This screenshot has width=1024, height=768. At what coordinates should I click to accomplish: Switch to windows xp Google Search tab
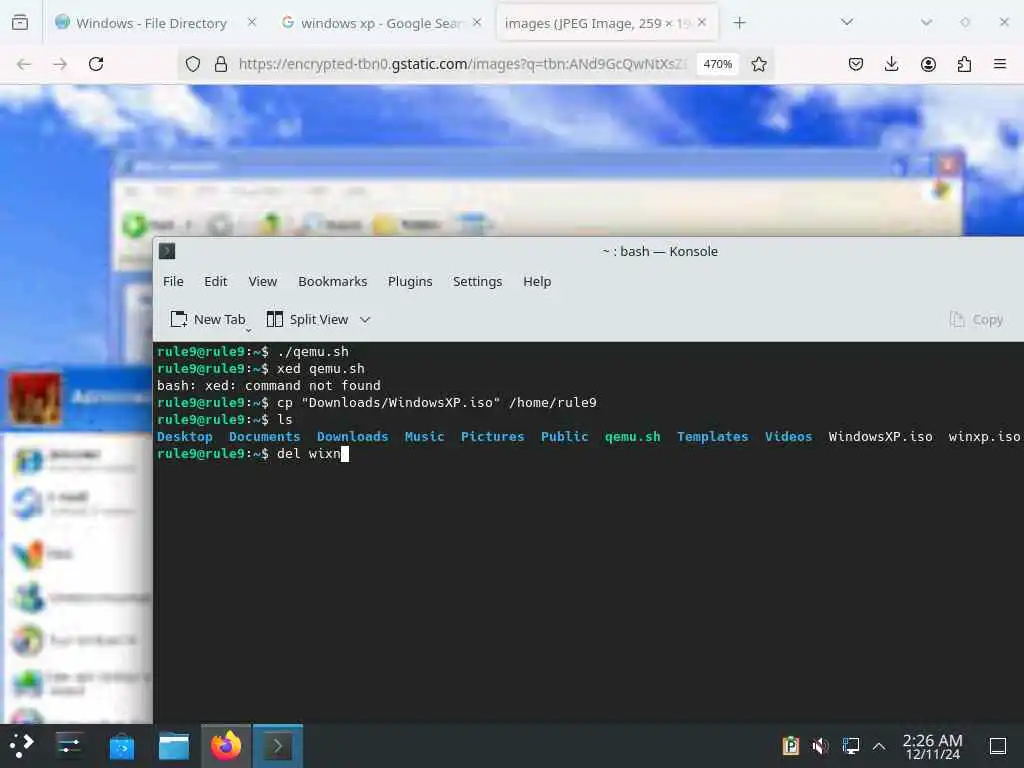click(382, 23)
